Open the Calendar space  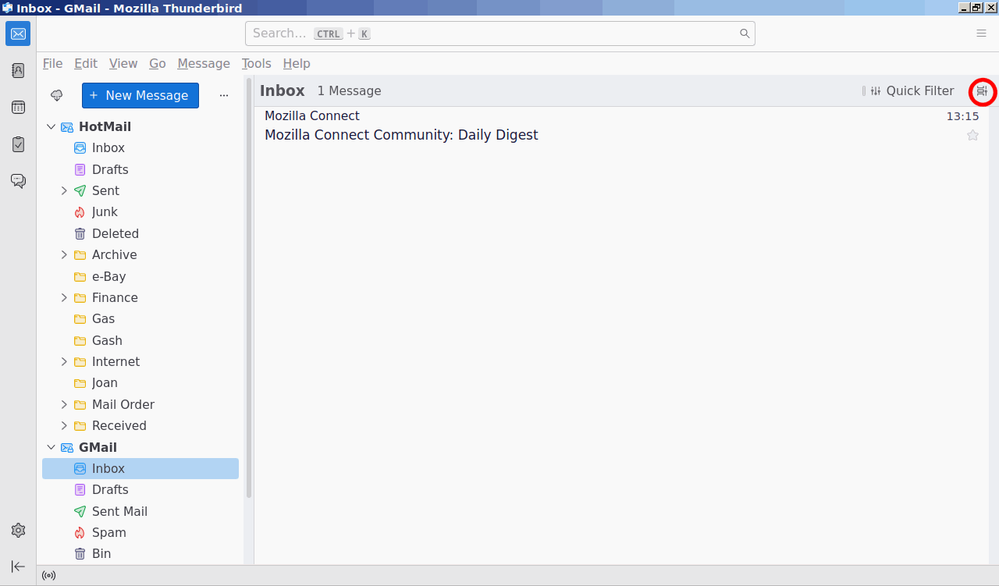pos(18,107)
